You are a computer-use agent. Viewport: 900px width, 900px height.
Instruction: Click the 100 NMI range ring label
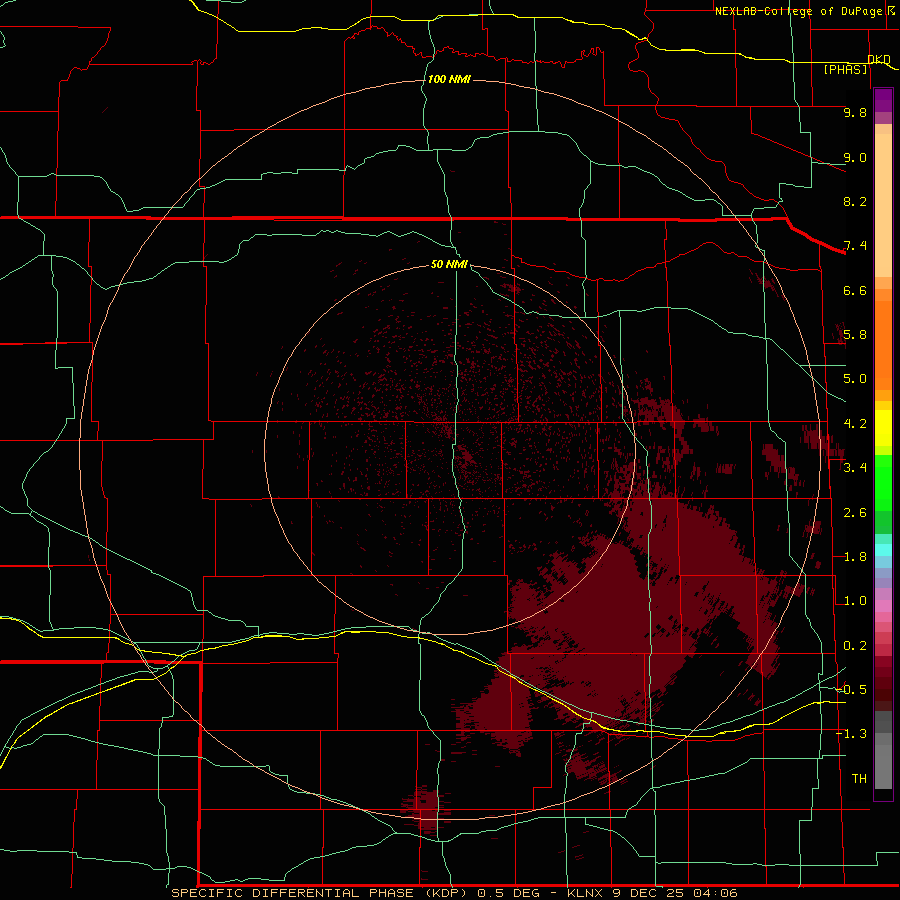[449, 79]
